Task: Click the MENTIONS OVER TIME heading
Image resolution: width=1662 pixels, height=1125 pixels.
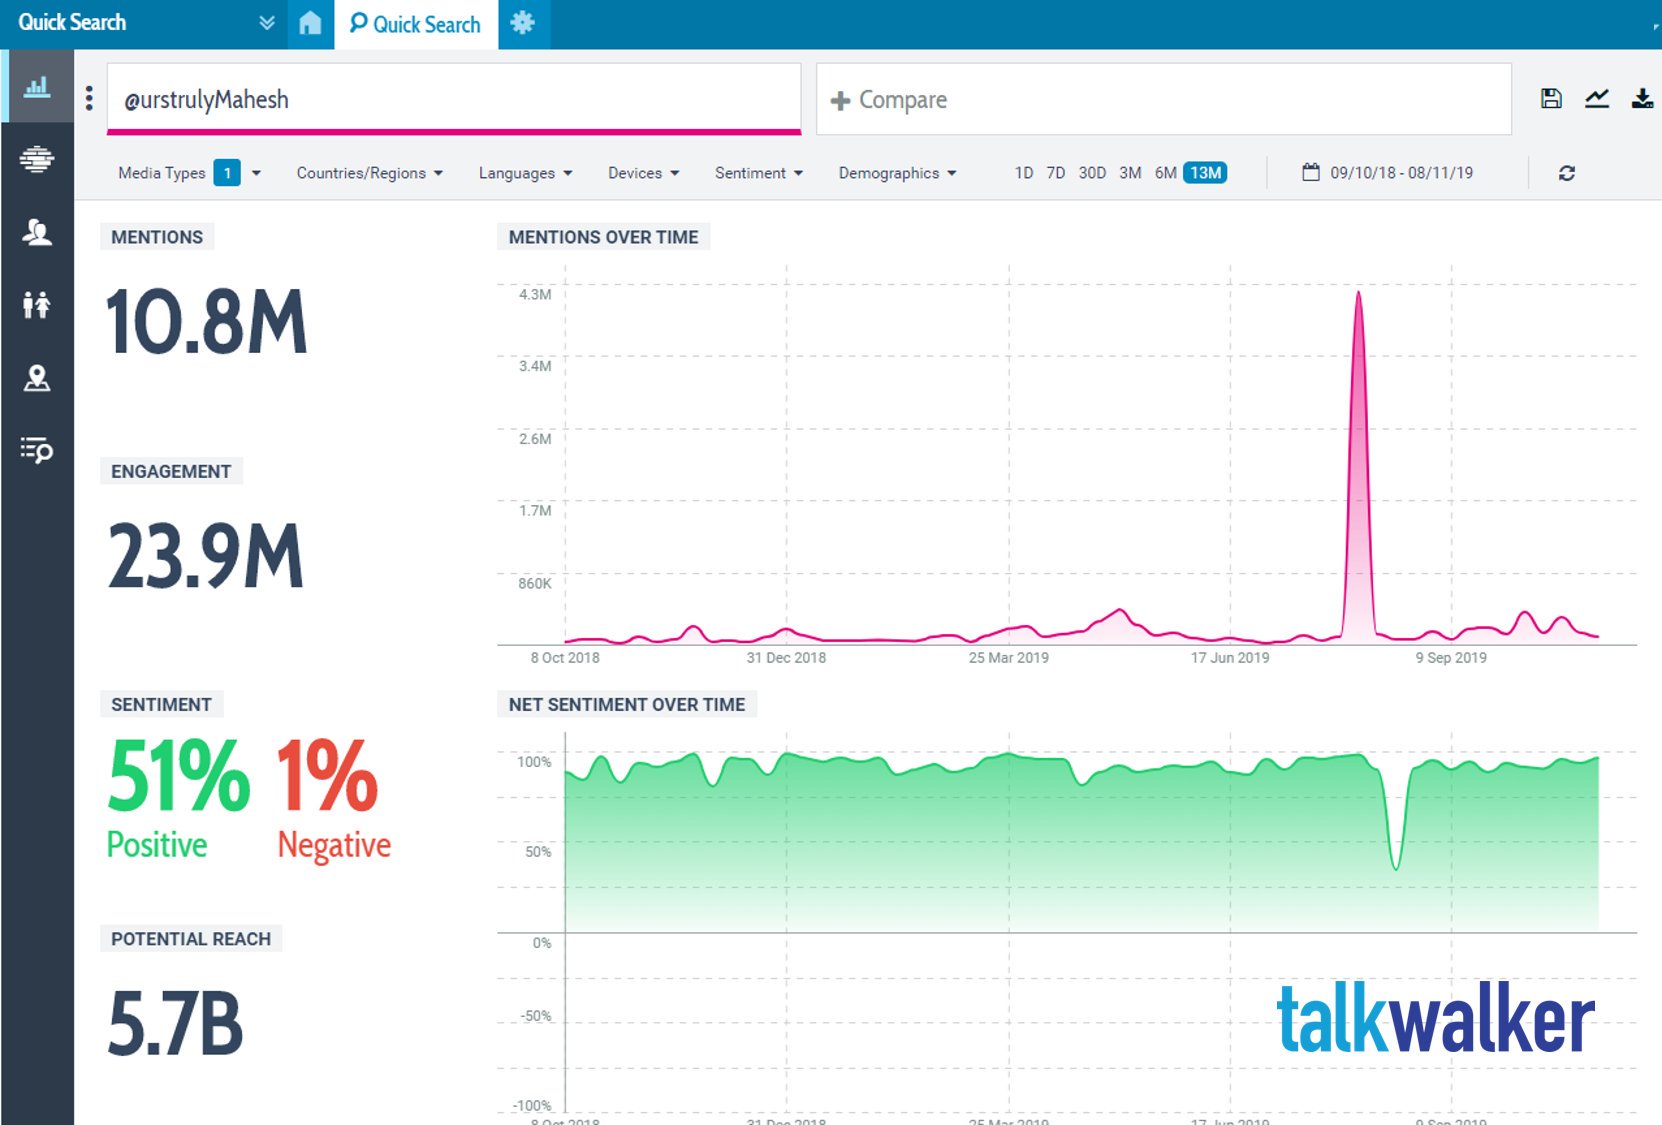Action: 603,237
